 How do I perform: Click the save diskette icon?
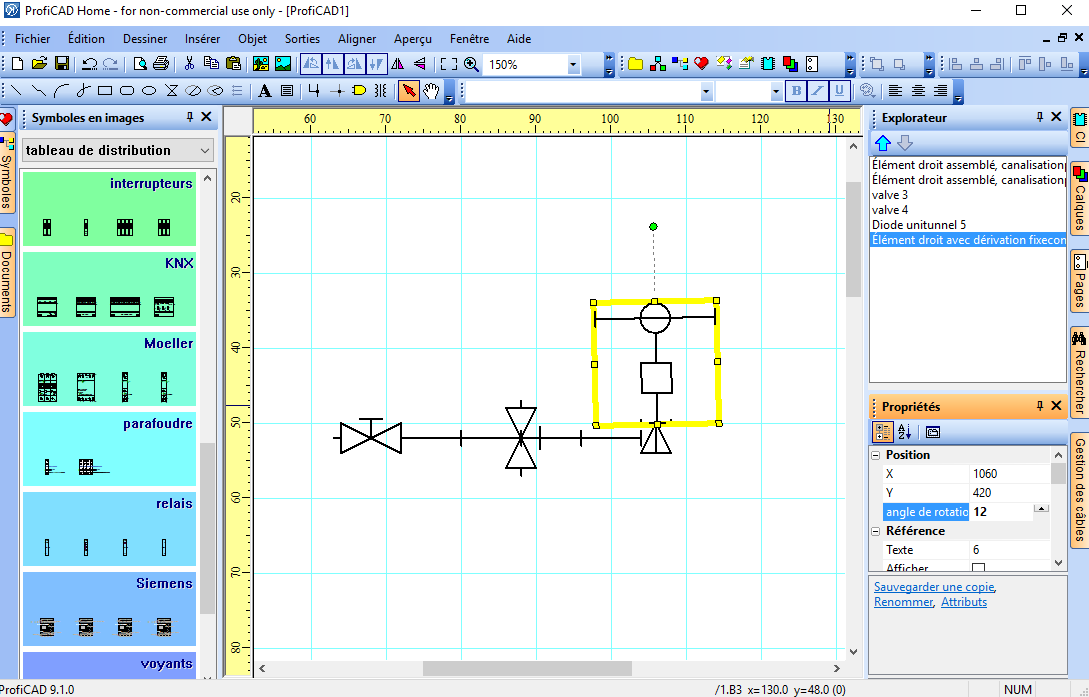pyautogui.click(x=62, y=64)
